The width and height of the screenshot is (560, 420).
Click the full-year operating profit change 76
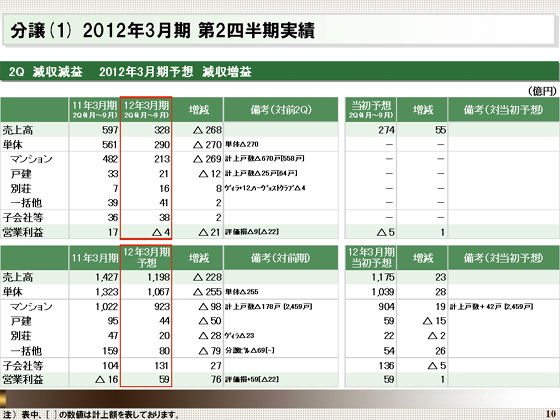click(216, 379)
